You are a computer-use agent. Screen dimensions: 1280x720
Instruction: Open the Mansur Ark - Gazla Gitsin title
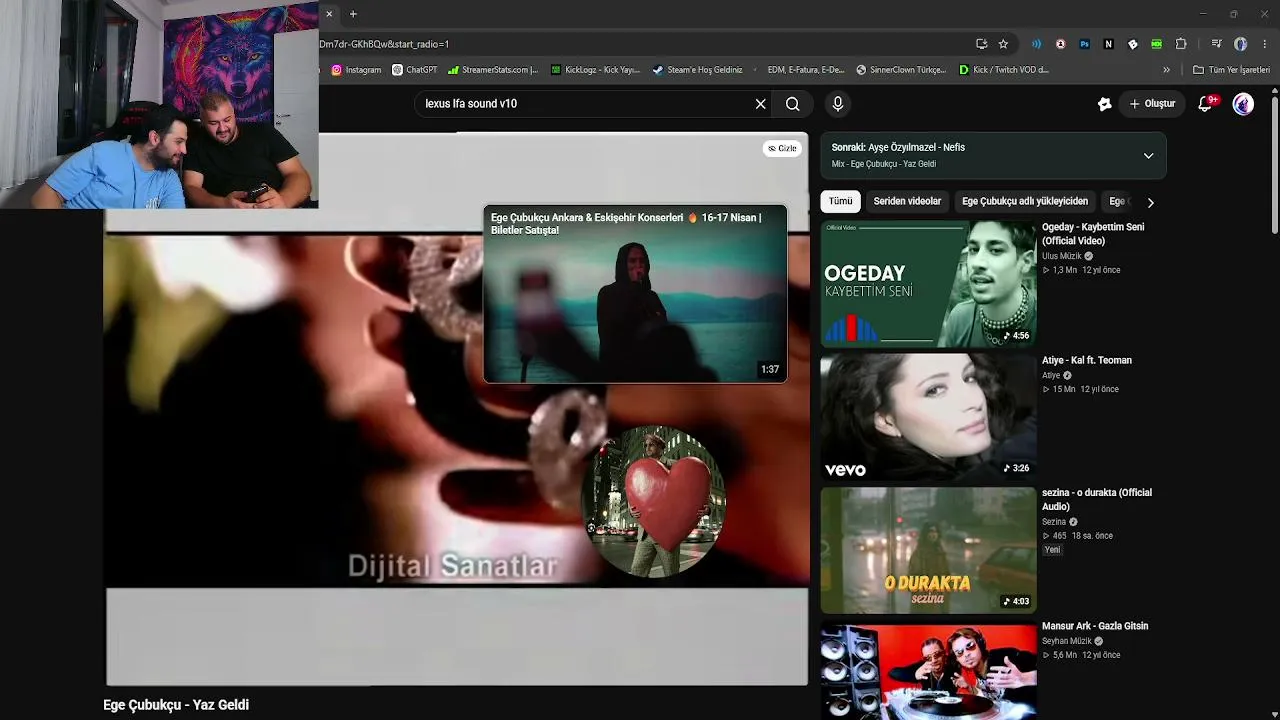point(1095,626)
